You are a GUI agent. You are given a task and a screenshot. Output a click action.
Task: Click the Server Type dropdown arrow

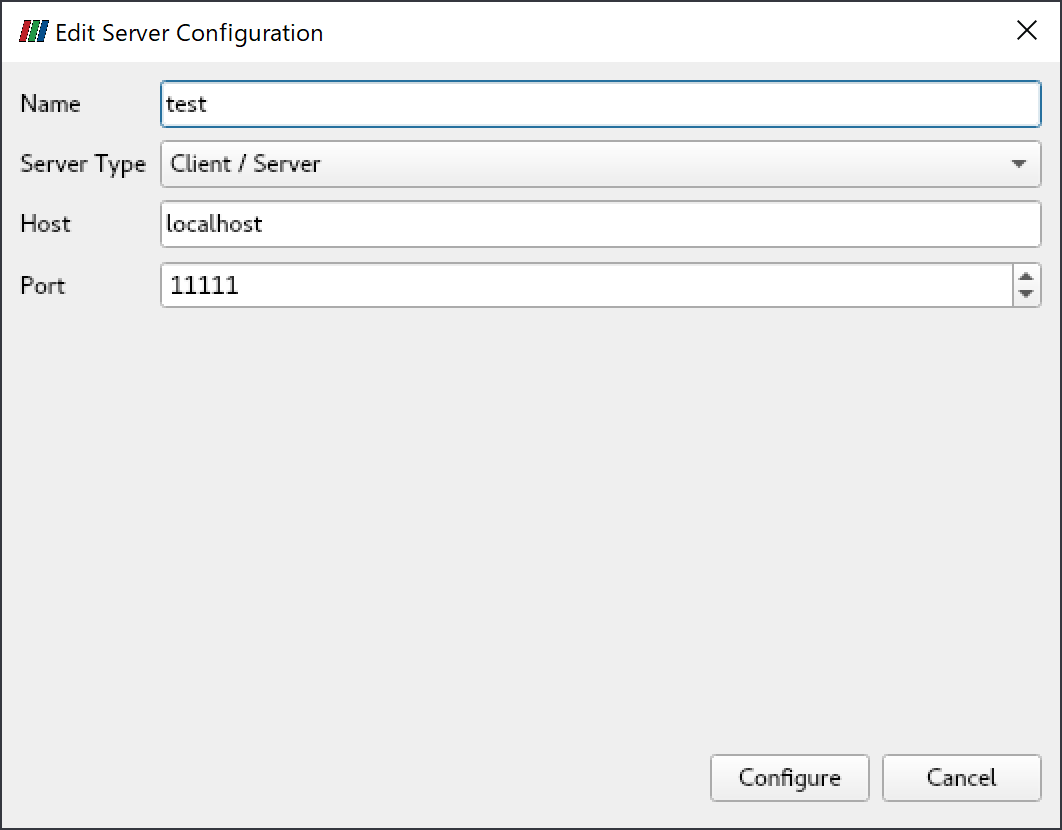(1018, 164)
